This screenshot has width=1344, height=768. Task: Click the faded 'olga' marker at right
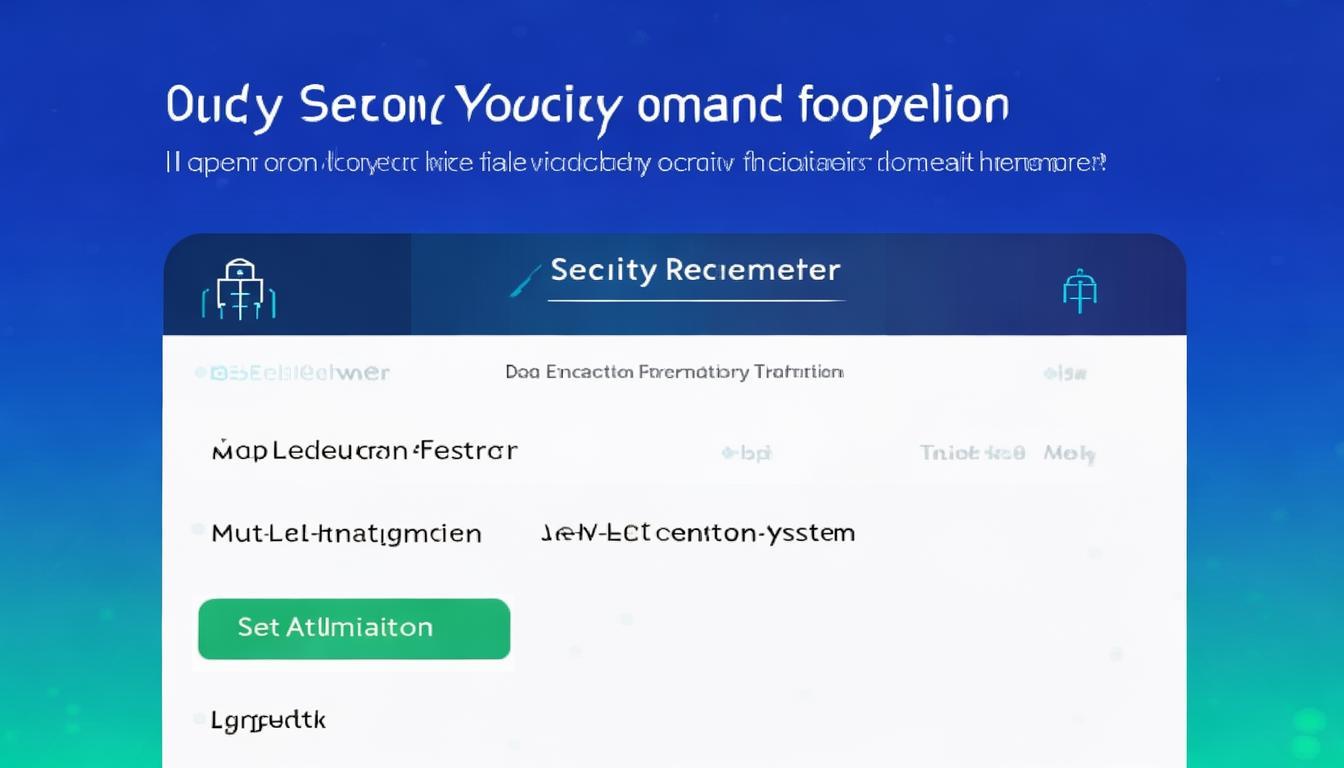[1065, 373]
